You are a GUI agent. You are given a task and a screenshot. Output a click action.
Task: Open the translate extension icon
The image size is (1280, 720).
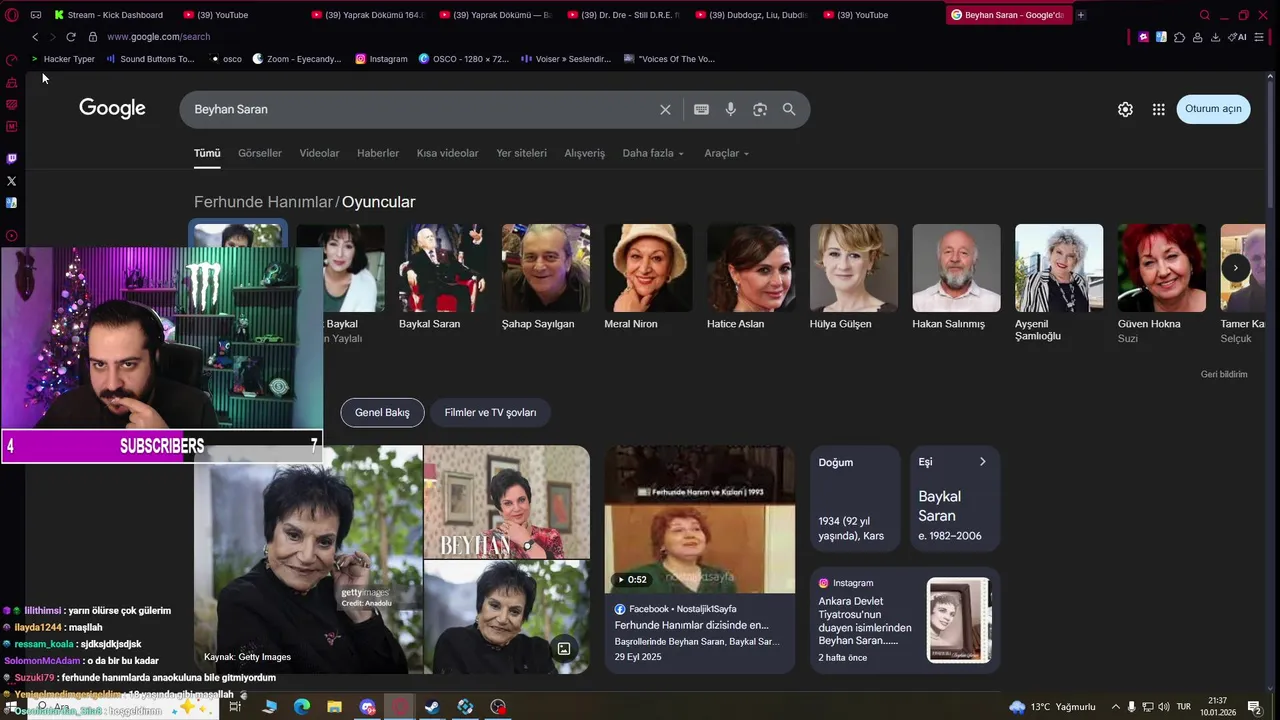click(x=1161, y=37)
